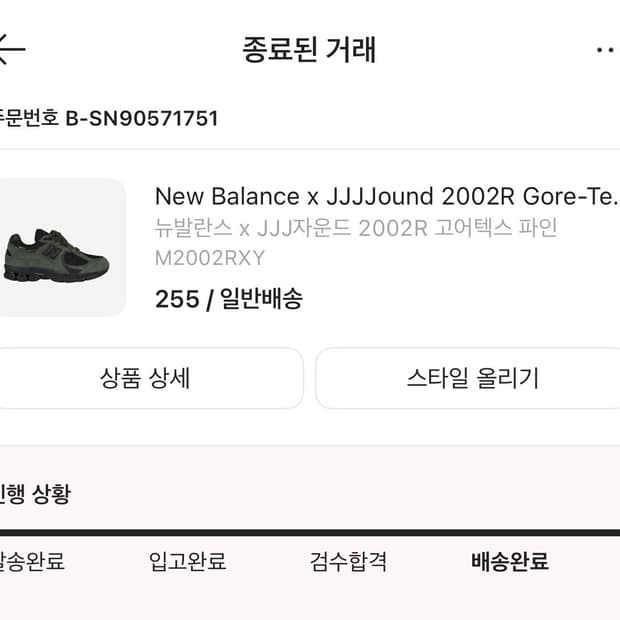Tap the 진행 상황 section heading

[x=36, y=494]
